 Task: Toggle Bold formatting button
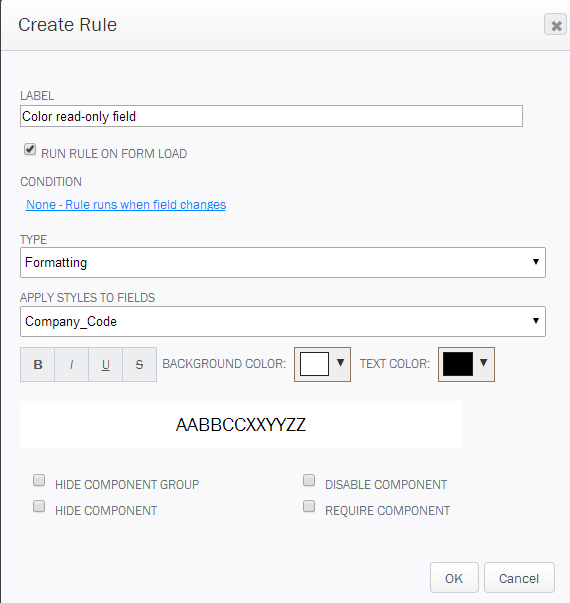(37, 364)
